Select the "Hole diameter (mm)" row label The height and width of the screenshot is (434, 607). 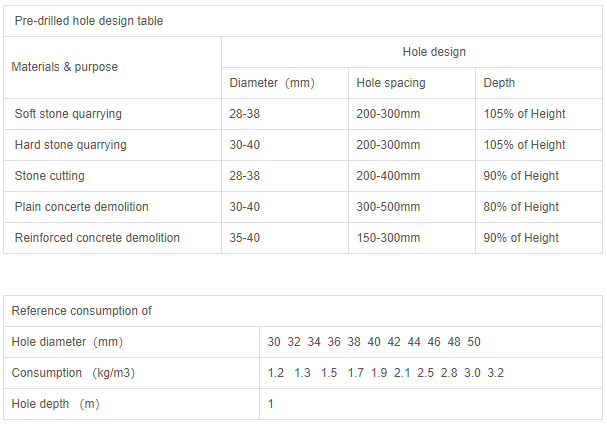pos(67,342)
